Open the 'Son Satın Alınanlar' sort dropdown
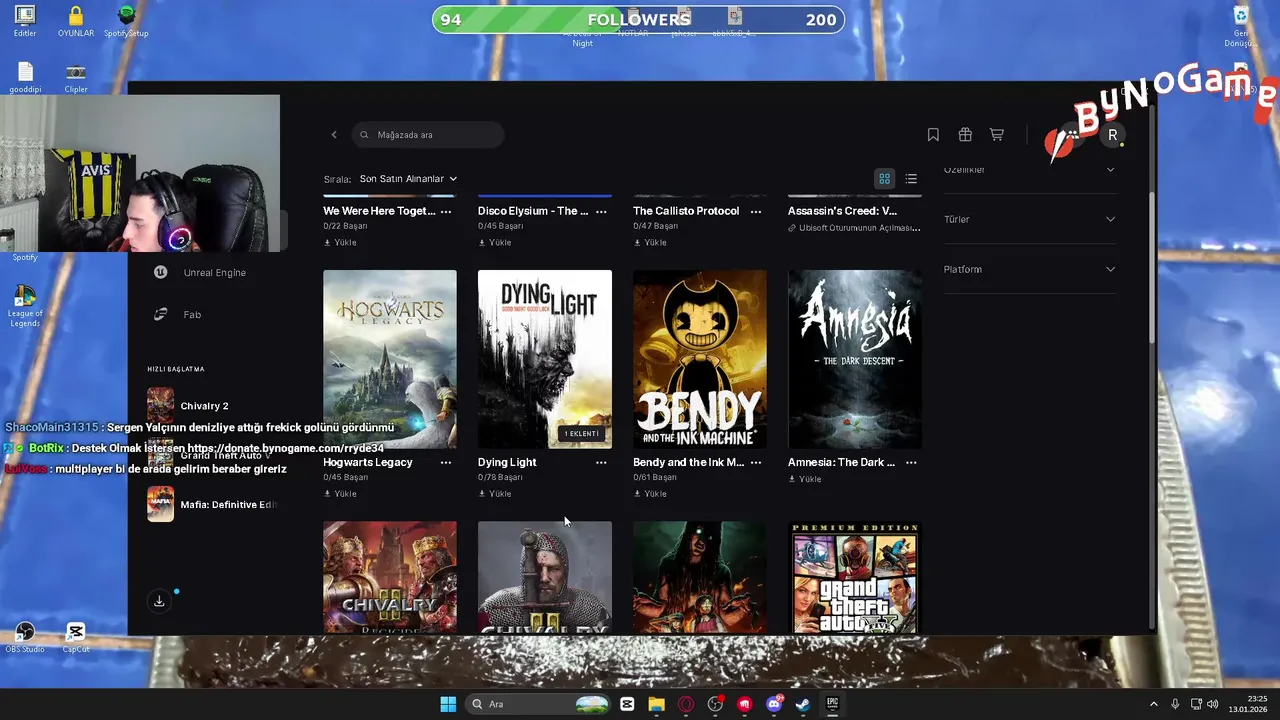 (408, 179)
